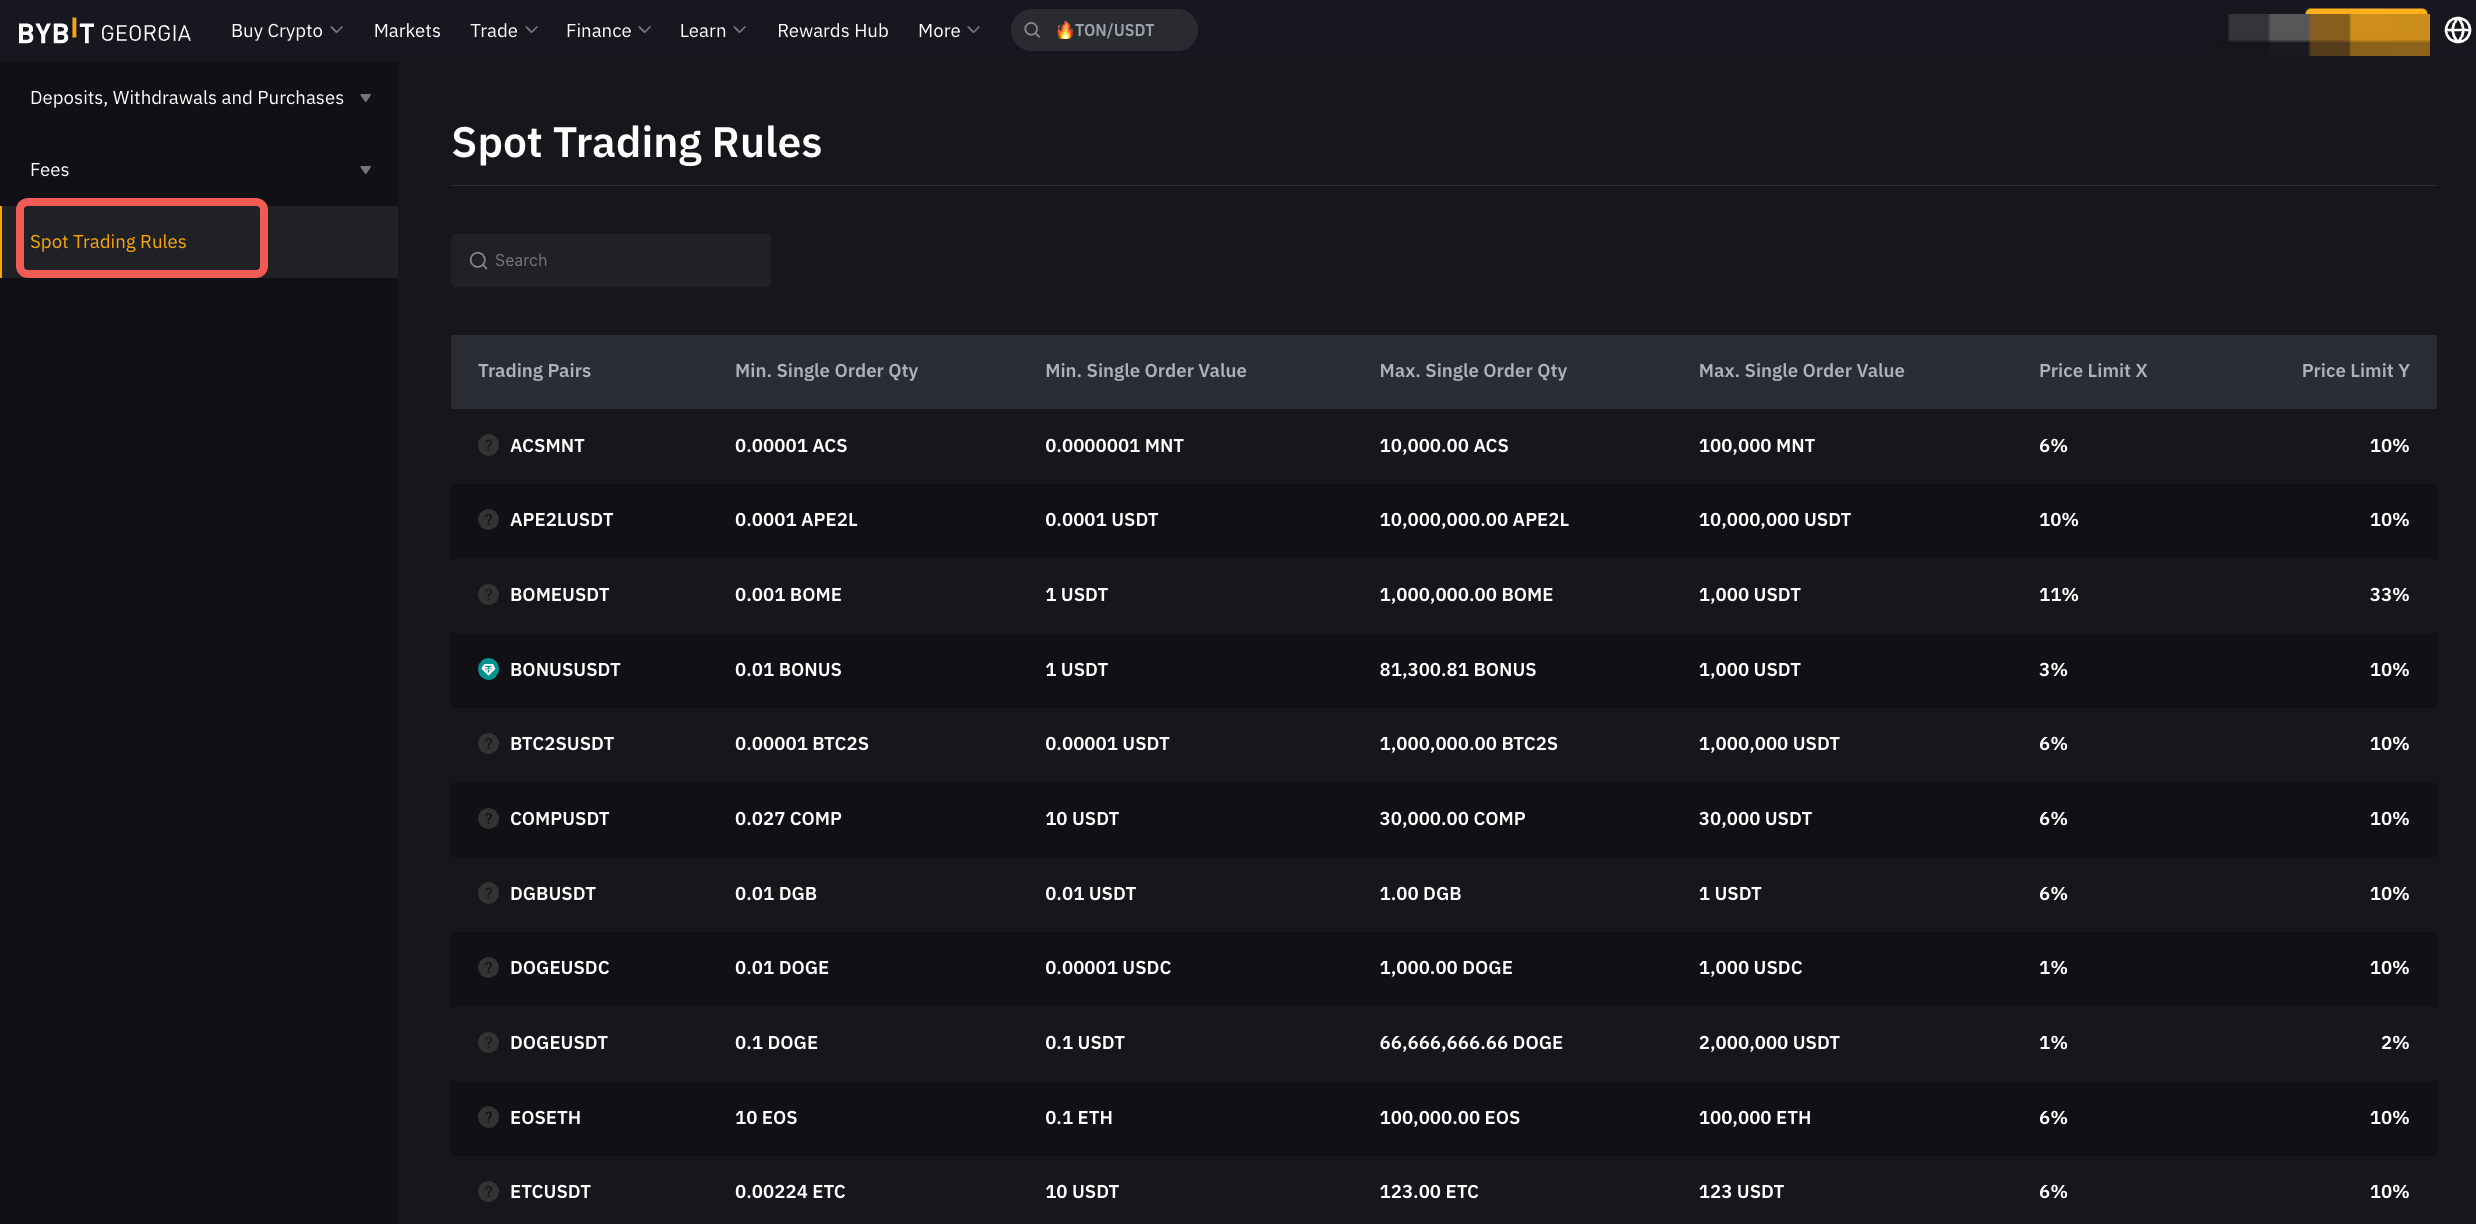
Task: Click the EOSETH trading pair name
Action: (545, 1117)
